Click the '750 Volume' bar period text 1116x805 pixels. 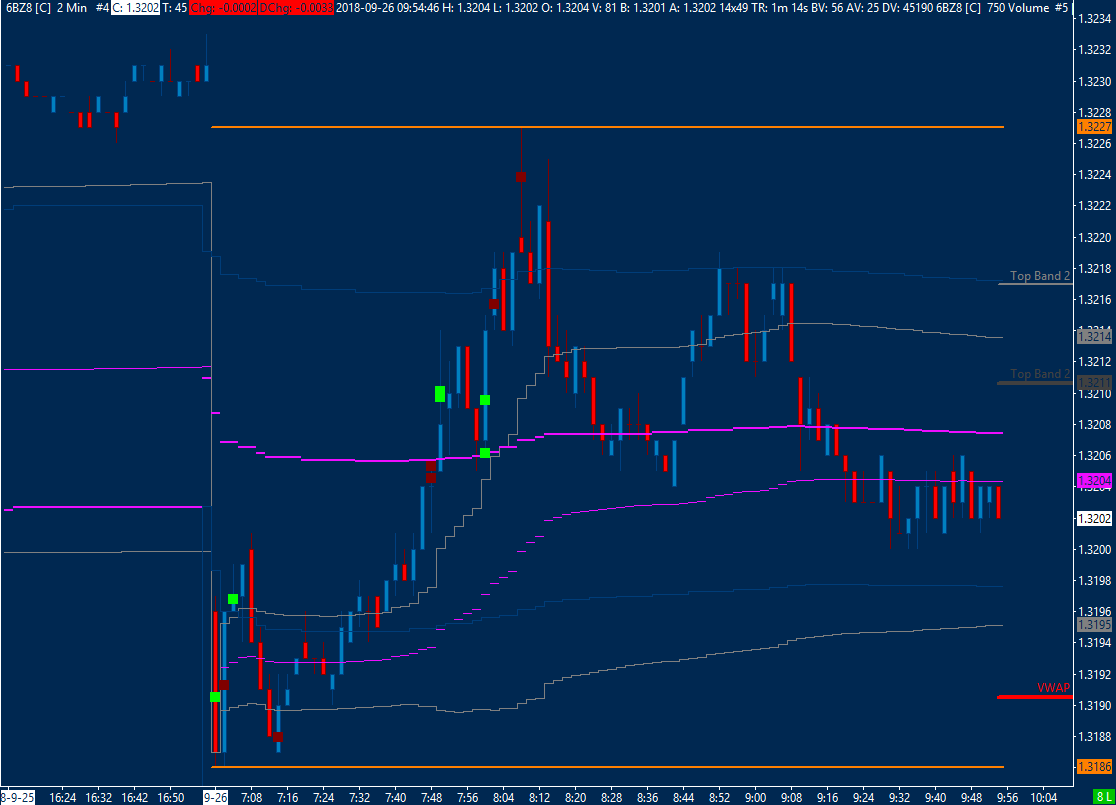(x=1018, y=8)
